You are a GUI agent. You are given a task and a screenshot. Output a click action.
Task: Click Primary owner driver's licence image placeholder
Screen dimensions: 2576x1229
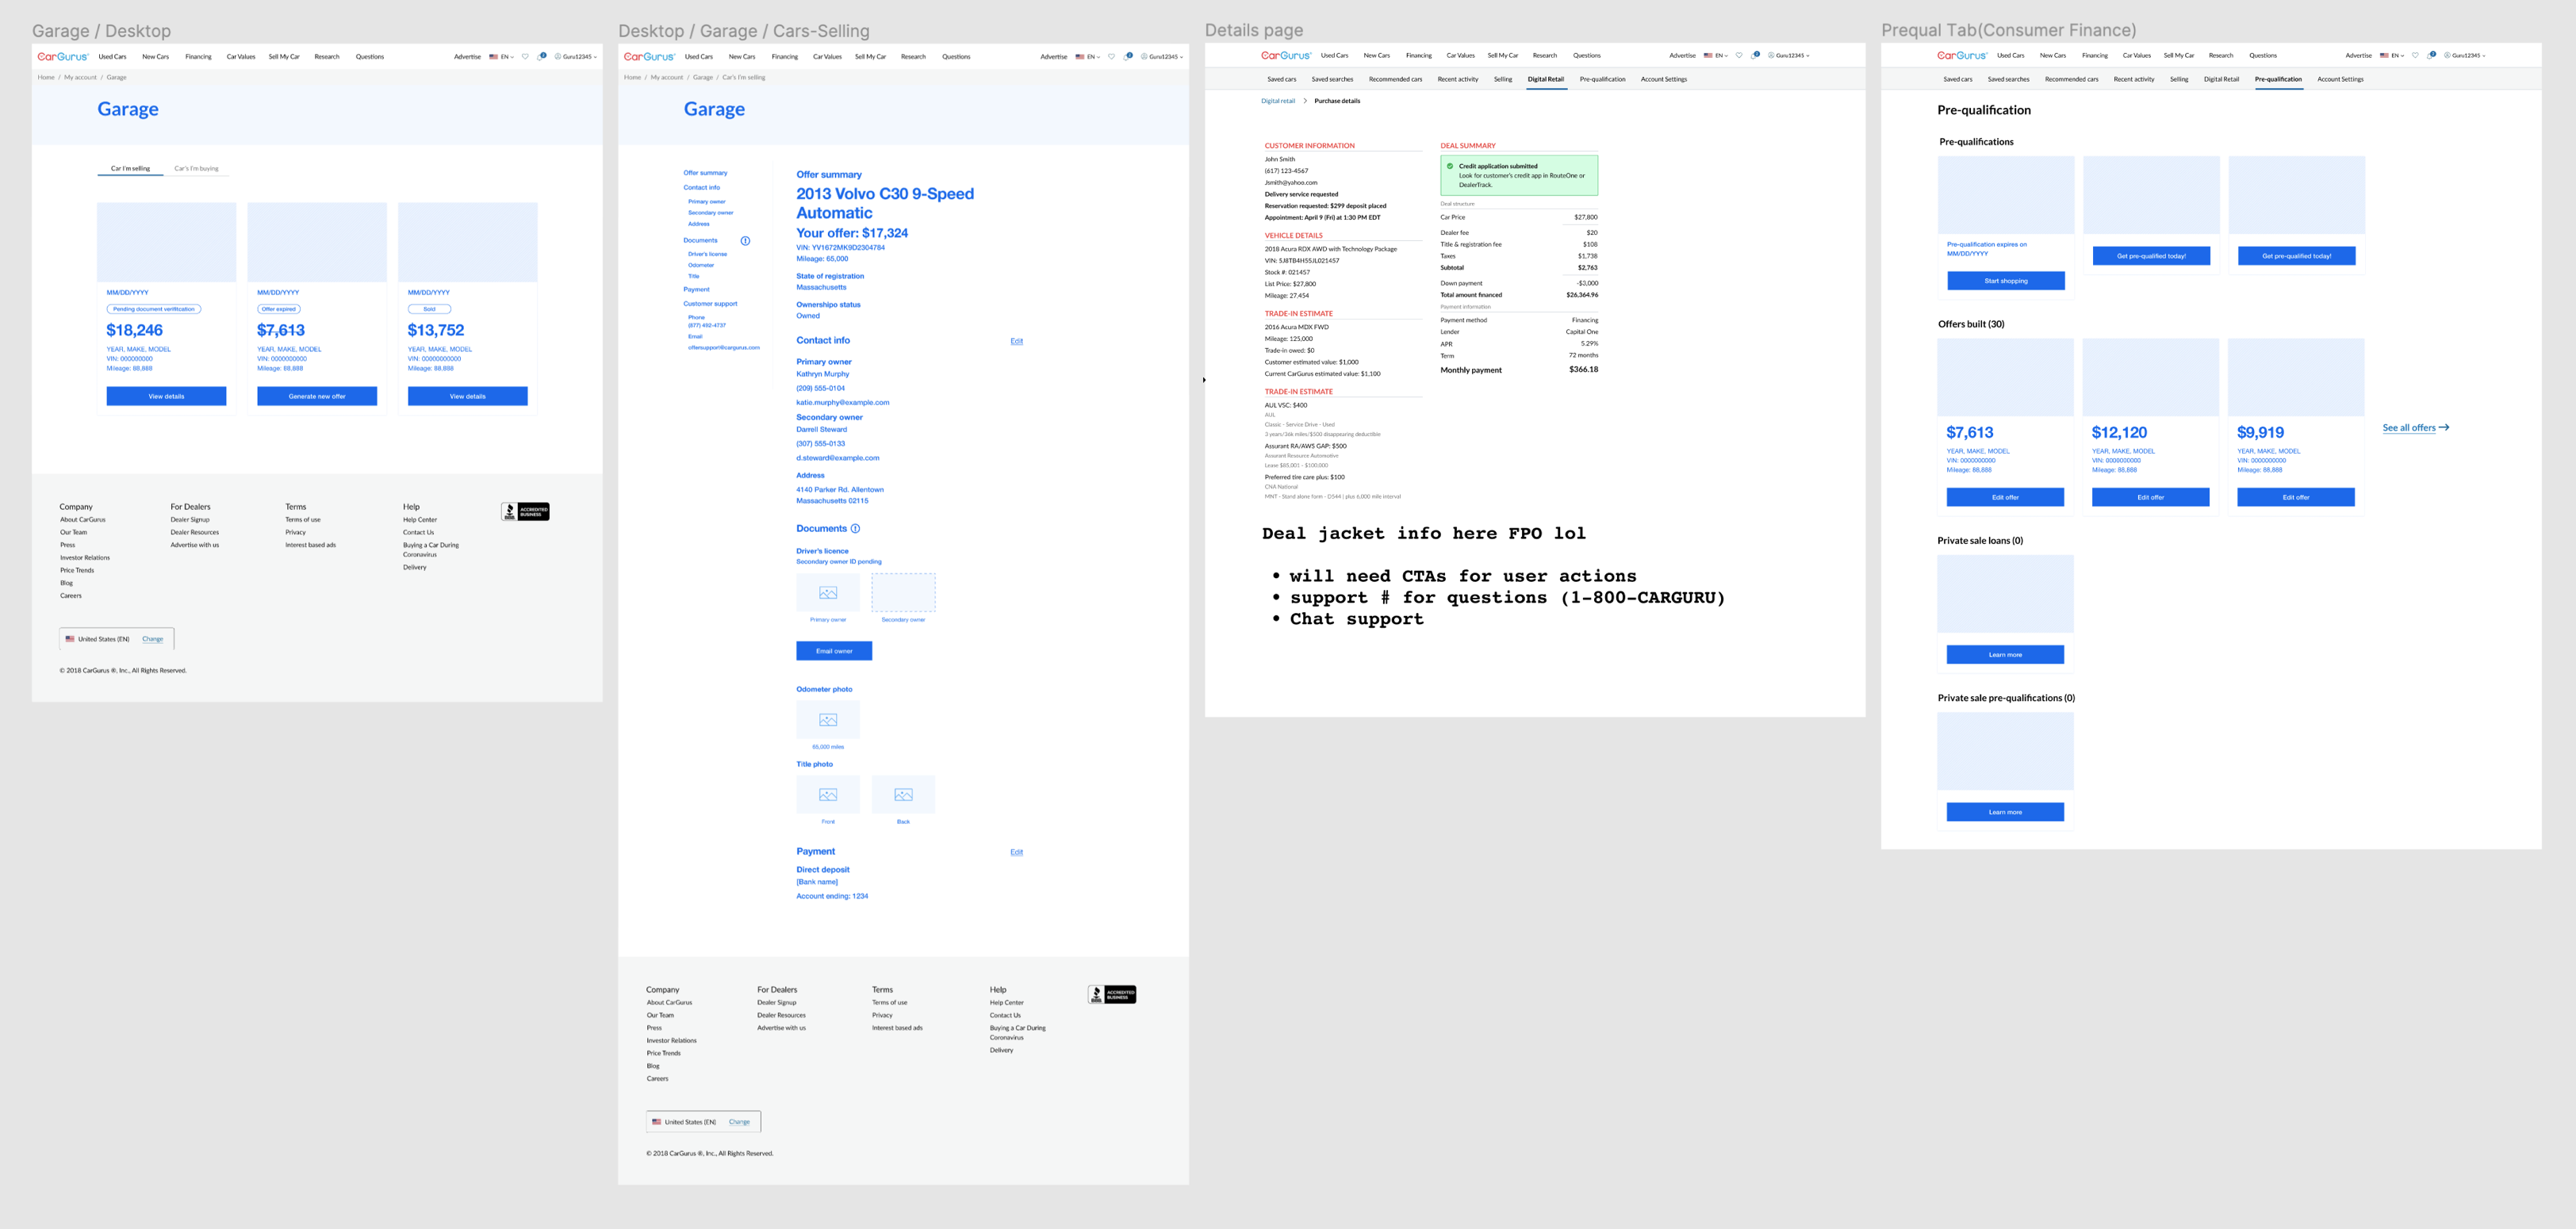[828, 593]
